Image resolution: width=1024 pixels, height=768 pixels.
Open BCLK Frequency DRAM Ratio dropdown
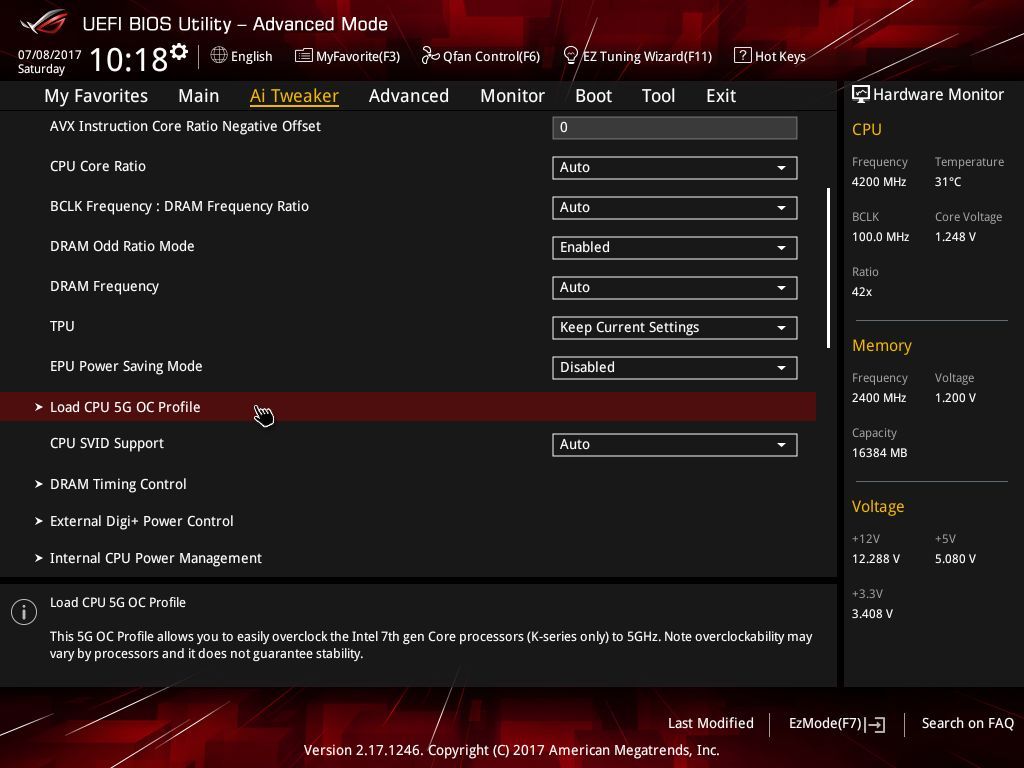tap(675, 208)
